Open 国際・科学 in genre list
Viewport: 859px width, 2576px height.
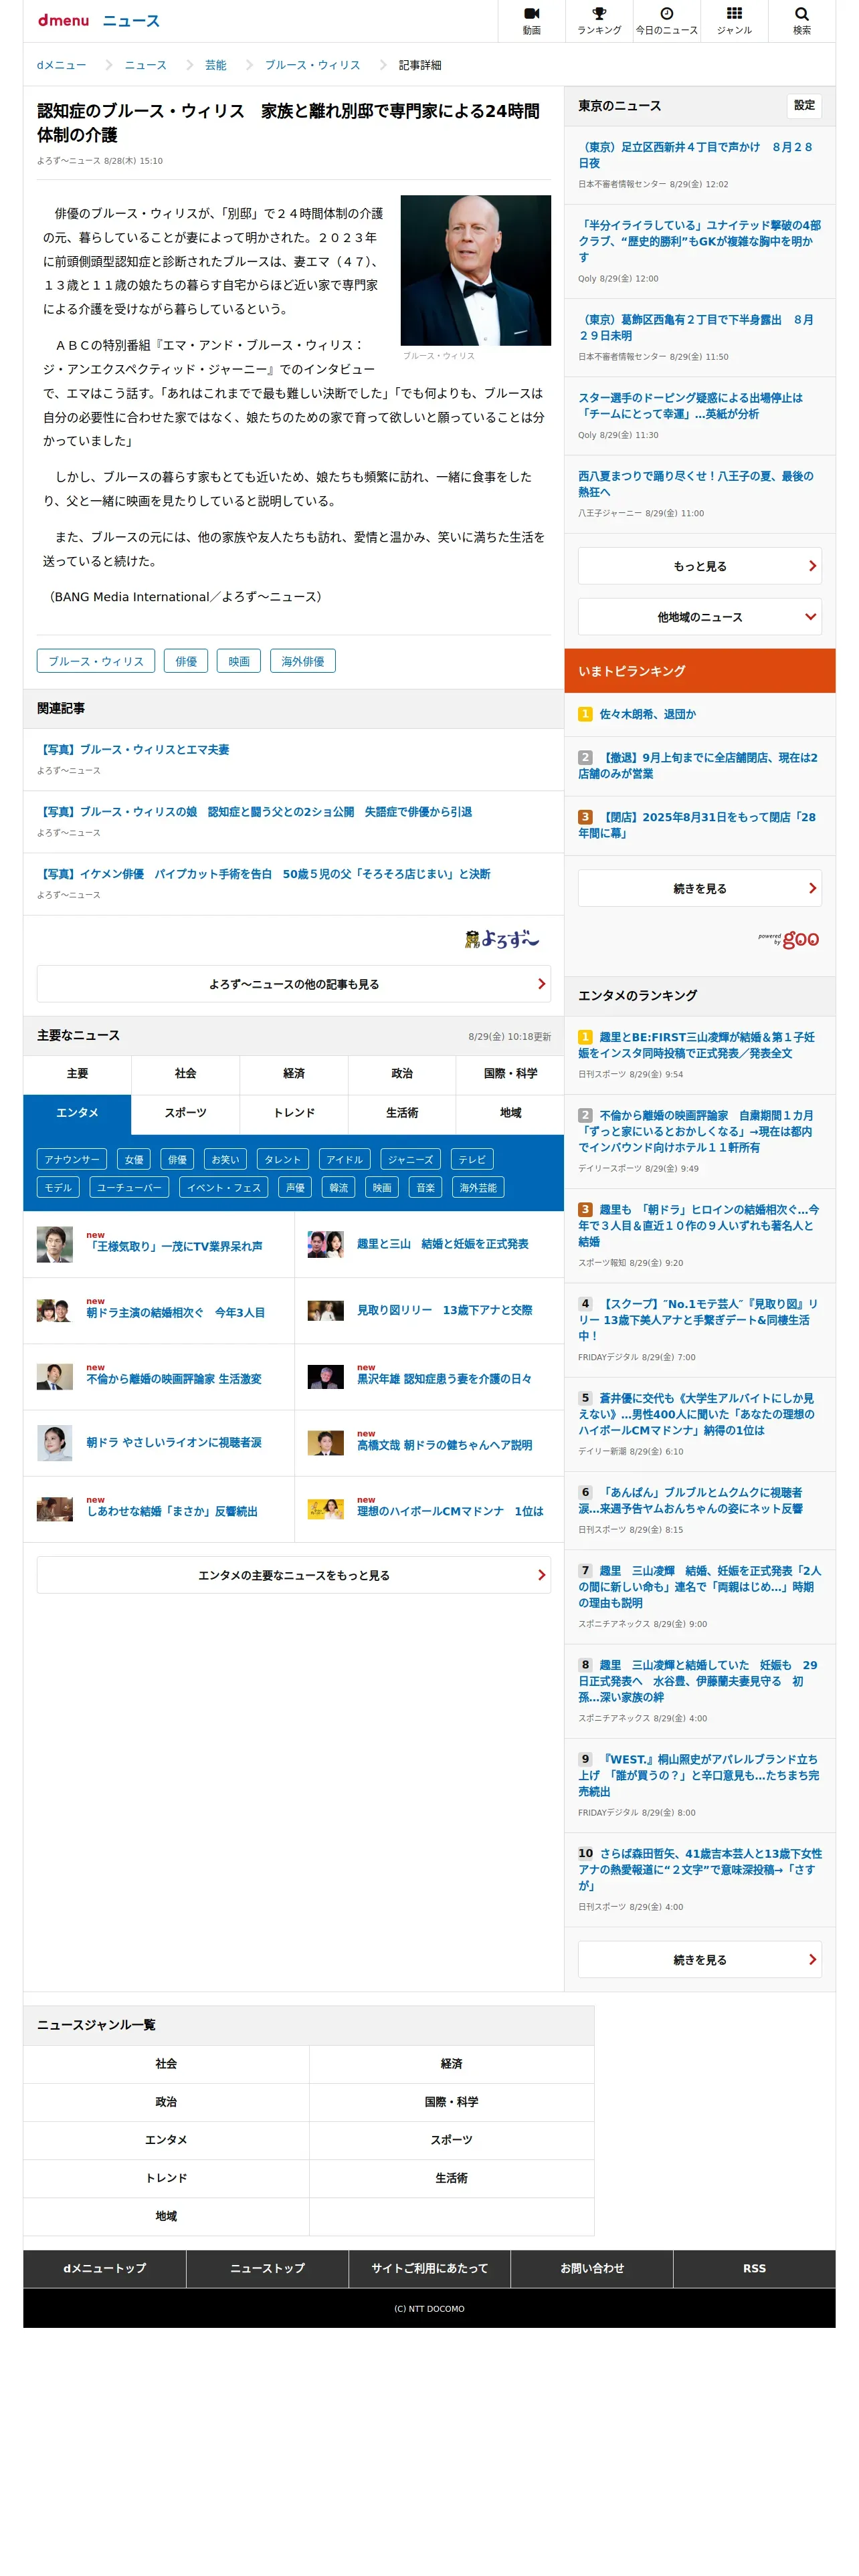pos(452,2101)
